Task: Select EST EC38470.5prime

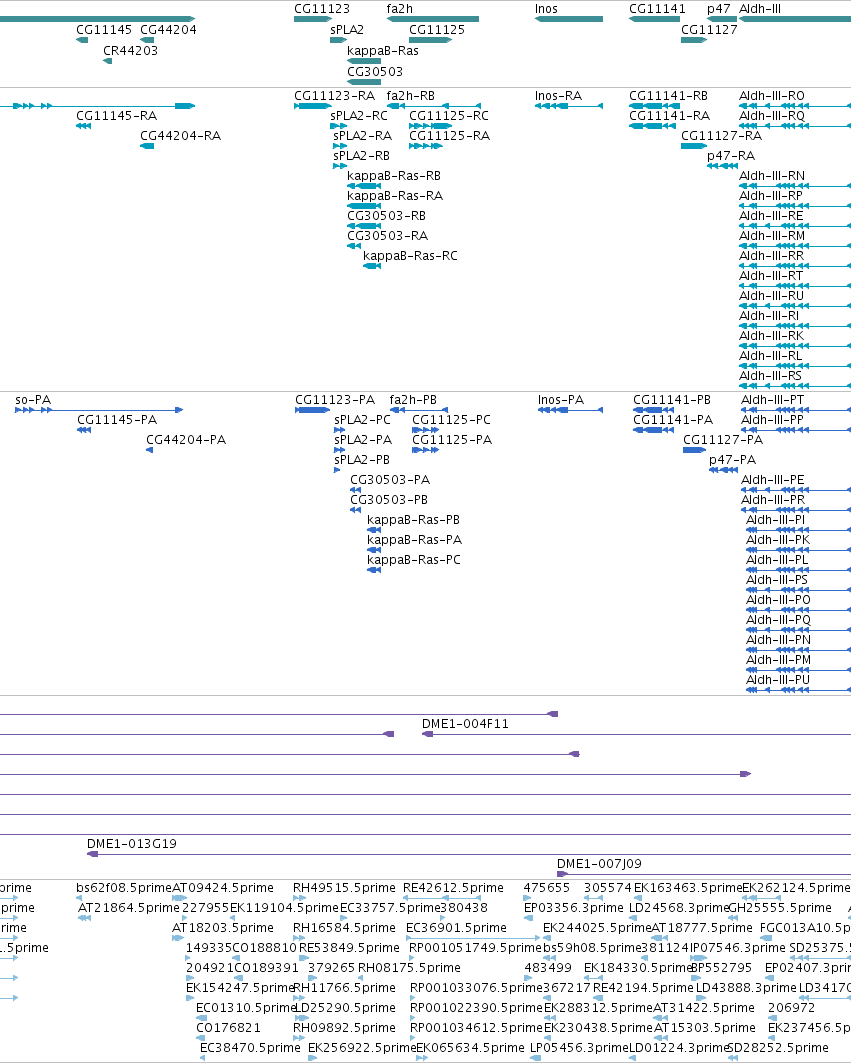Action: 250,1048
